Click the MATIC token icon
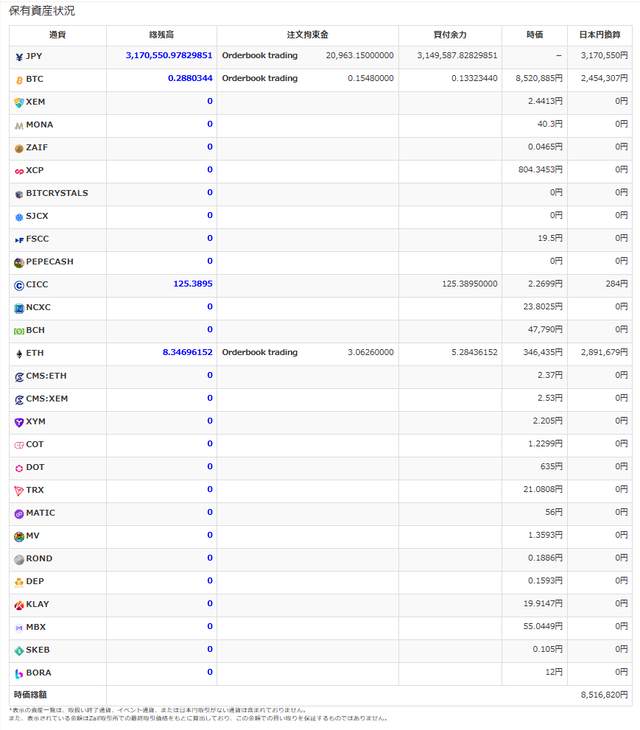Image resolution: width=640 pixels, height=730 pixels. point(19,514)
